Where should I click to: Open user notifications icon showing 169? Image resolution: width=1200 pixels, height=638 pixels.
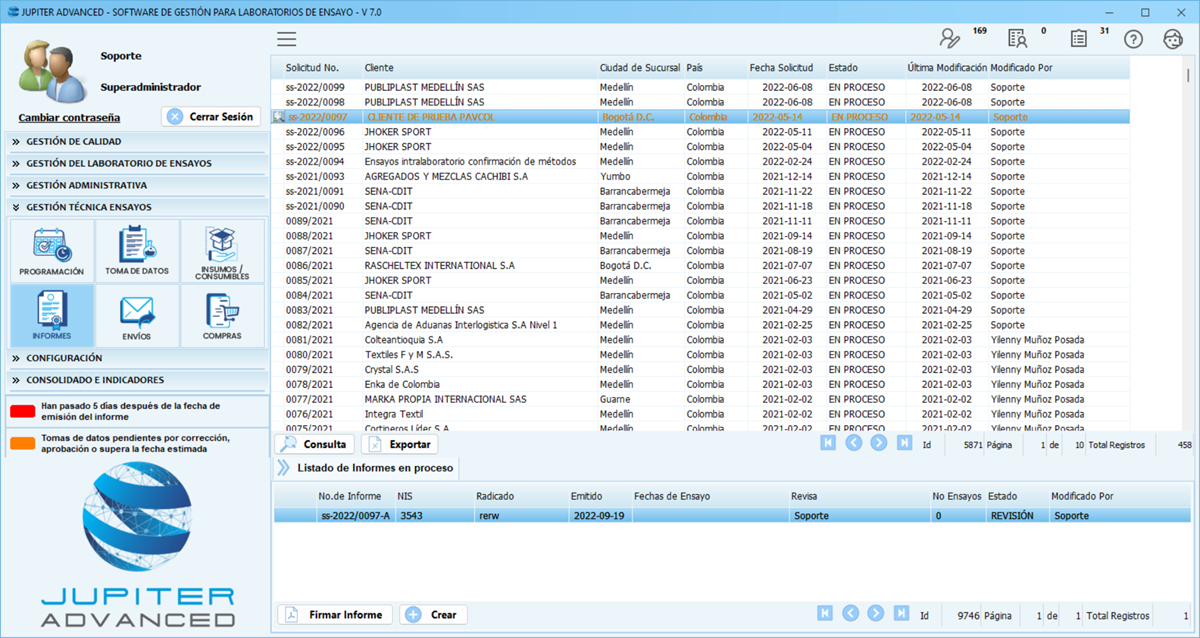coord(950,39)
